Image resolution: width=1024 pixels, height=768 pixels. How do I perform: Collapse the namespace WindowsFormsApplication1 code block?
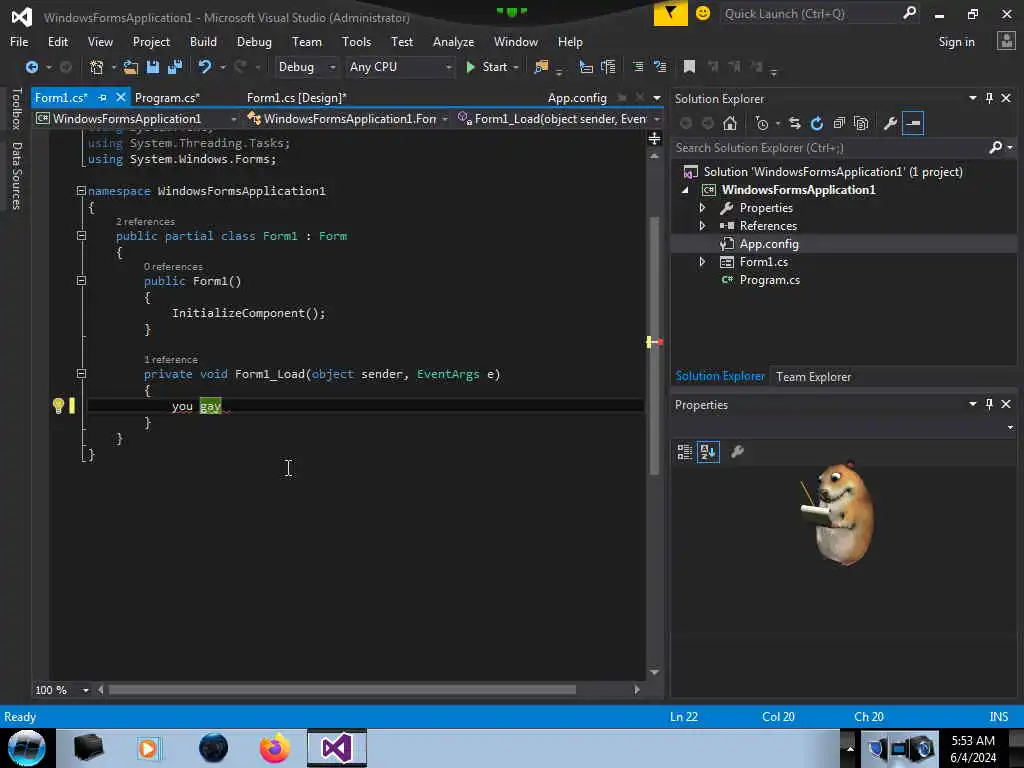coord(81,191)
